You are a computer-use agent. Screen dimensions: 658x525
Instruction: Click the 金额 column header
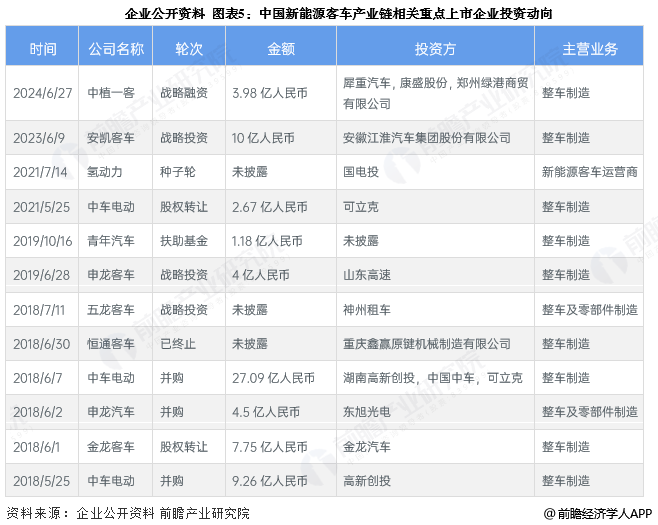pos(281,46)
